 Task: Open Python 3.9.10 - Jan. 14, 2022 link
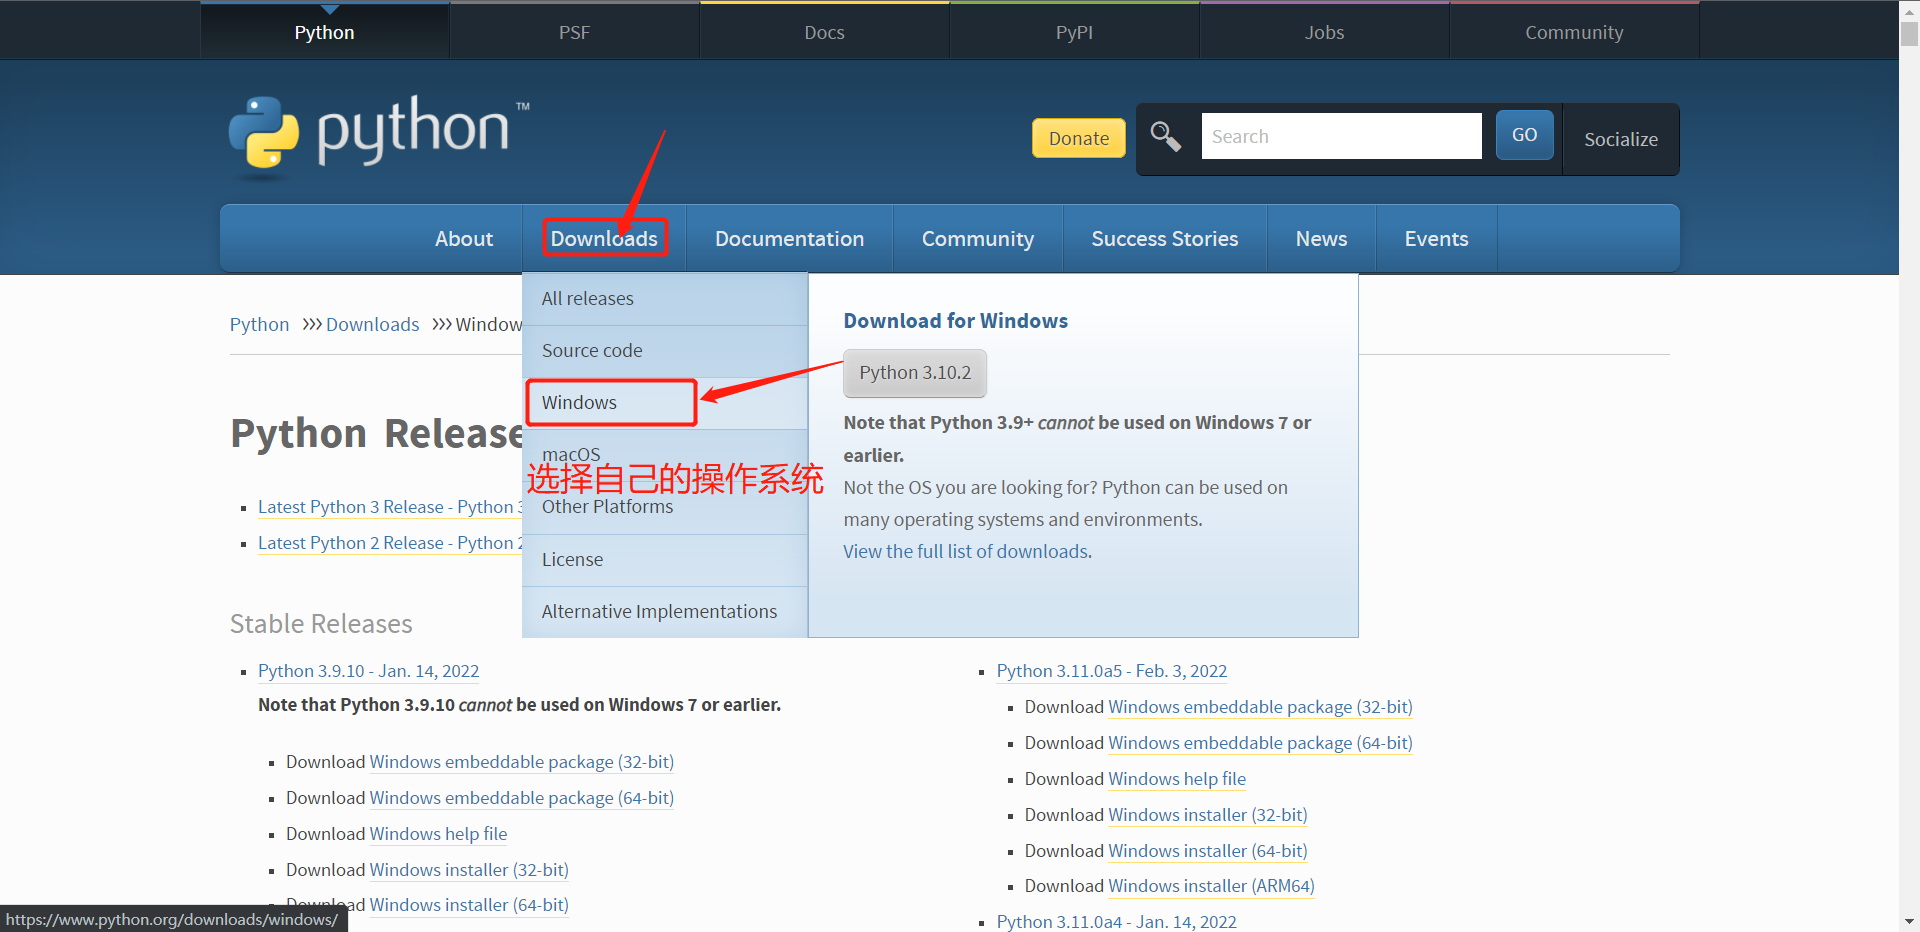point(368,671)
